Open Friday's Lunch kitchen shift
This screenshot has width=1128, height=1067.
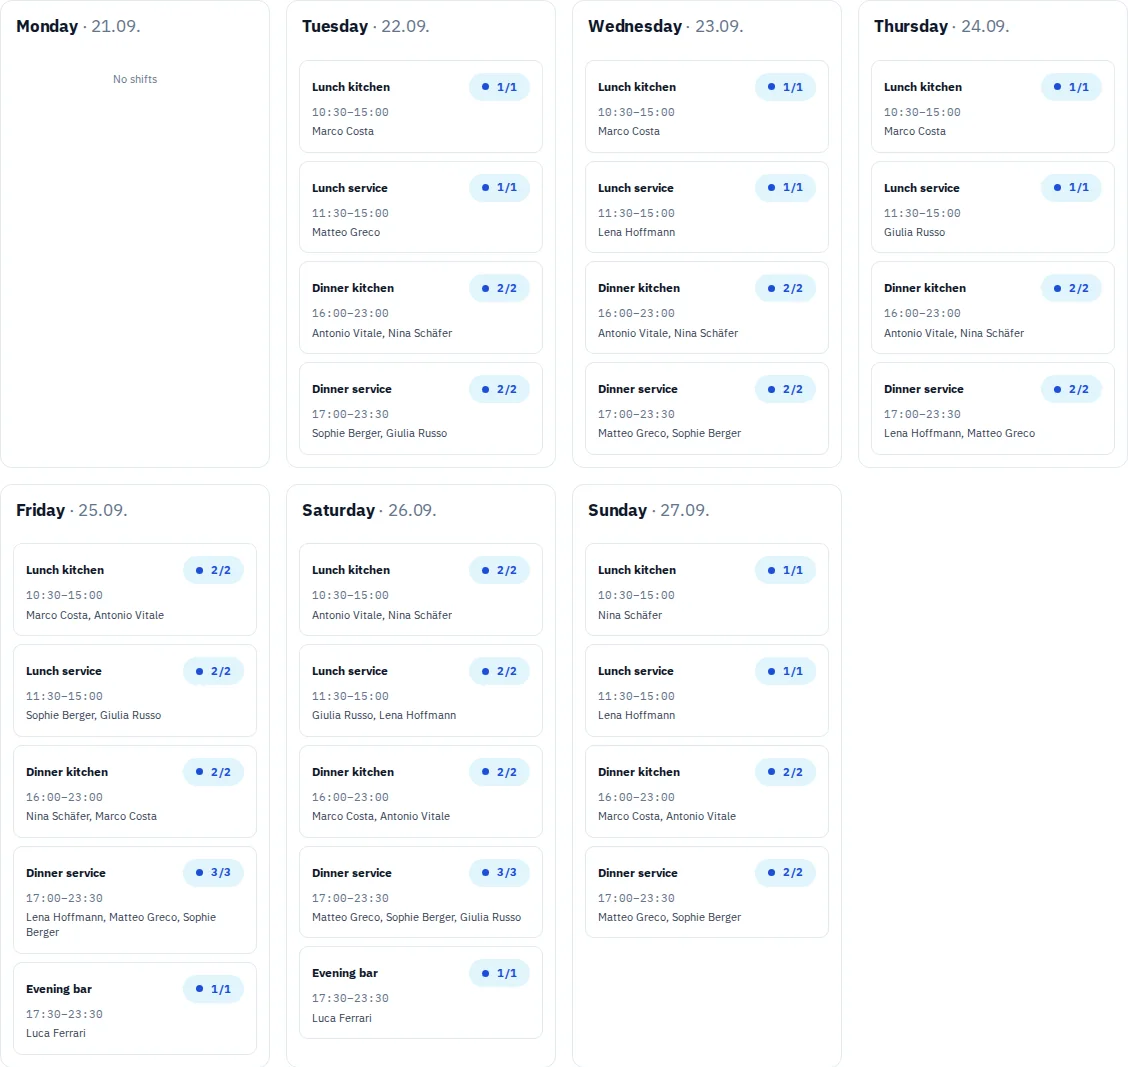click(135, 589)
